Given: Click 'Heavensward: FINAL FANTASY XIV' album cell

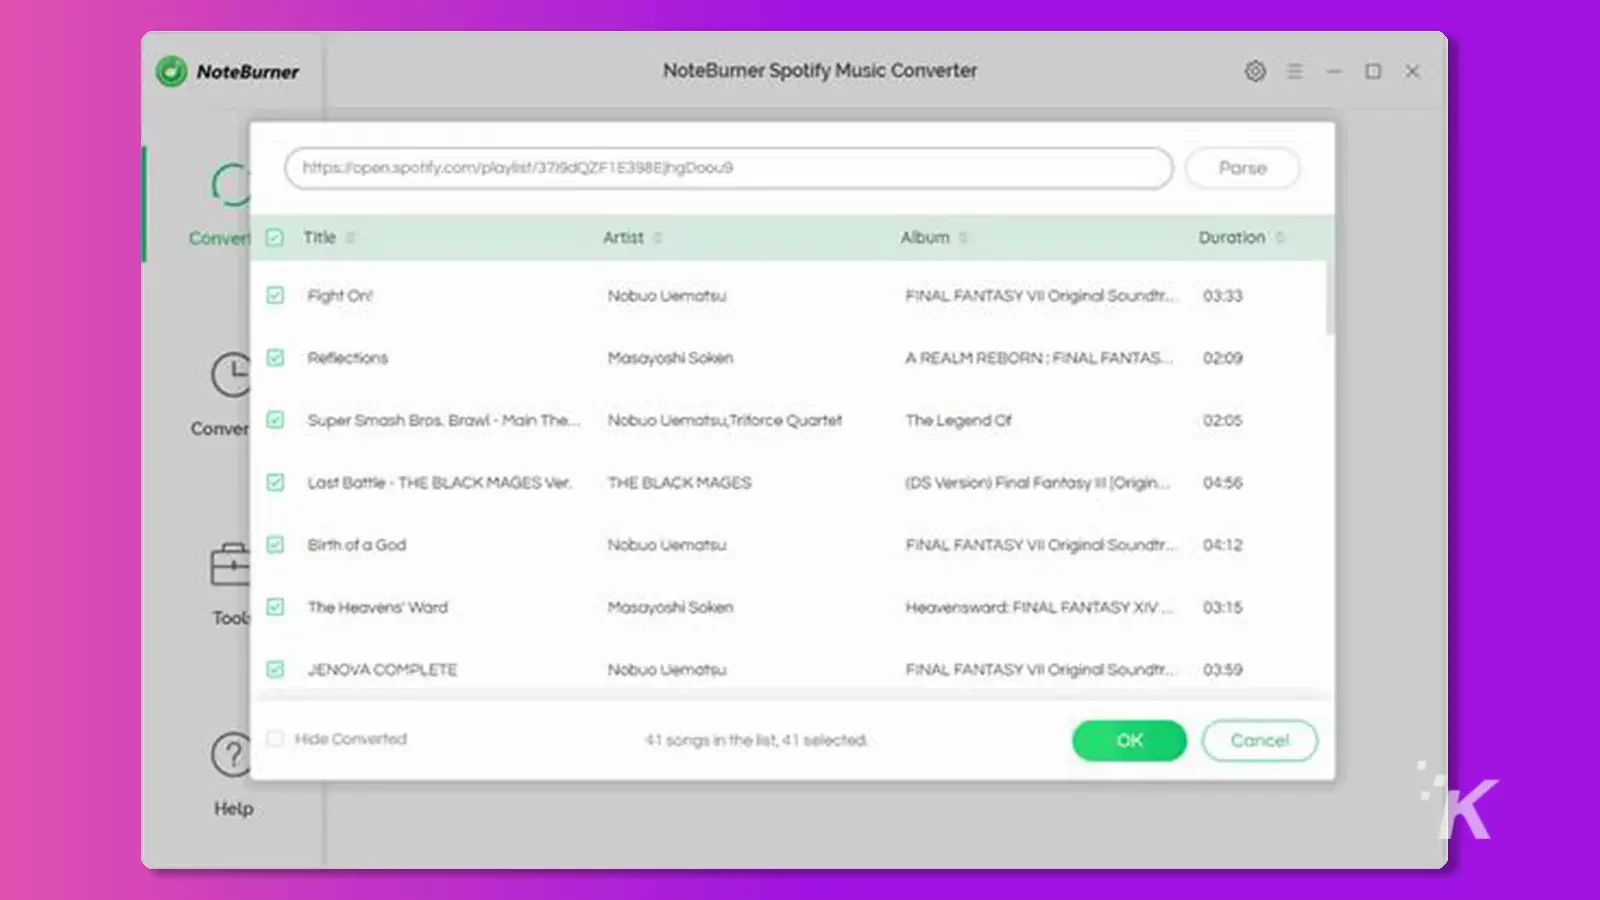Looking at the screenshot, I should coord(1039,607).
